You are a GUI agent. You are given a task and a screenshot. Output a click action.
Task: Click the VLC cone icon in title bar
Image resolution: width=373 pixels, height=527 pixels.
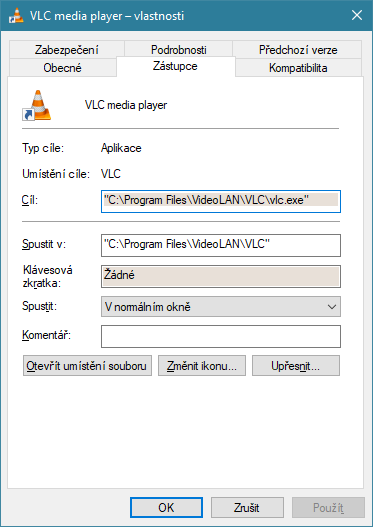(16, 15)
